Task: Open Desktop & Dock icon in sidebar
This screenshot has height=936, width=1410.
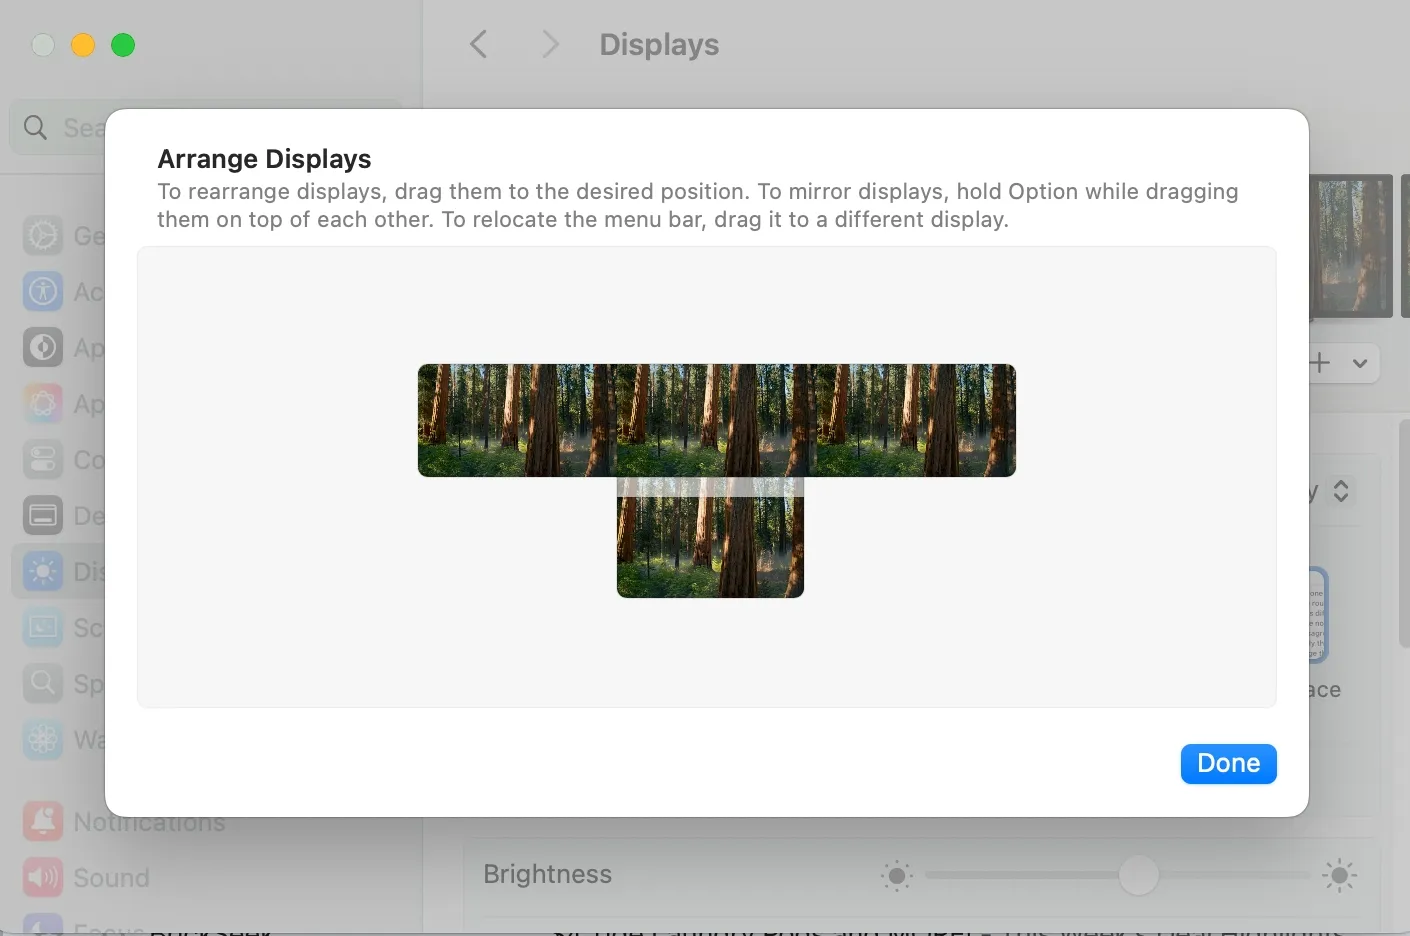Action: click(x=43, y=515)
